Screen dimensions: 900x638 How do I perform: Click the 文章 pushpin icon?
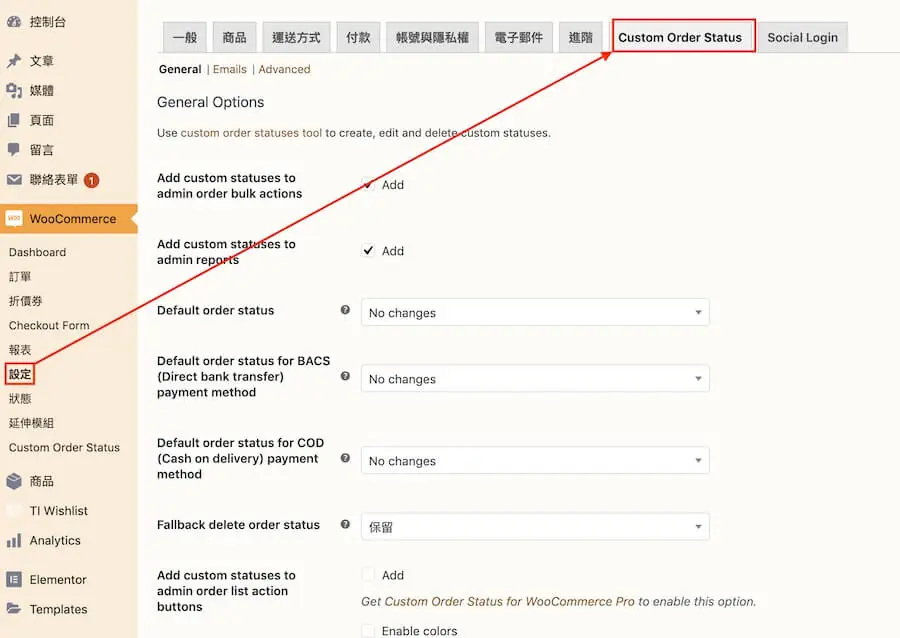pyautogui.click(x=14, y=61)
